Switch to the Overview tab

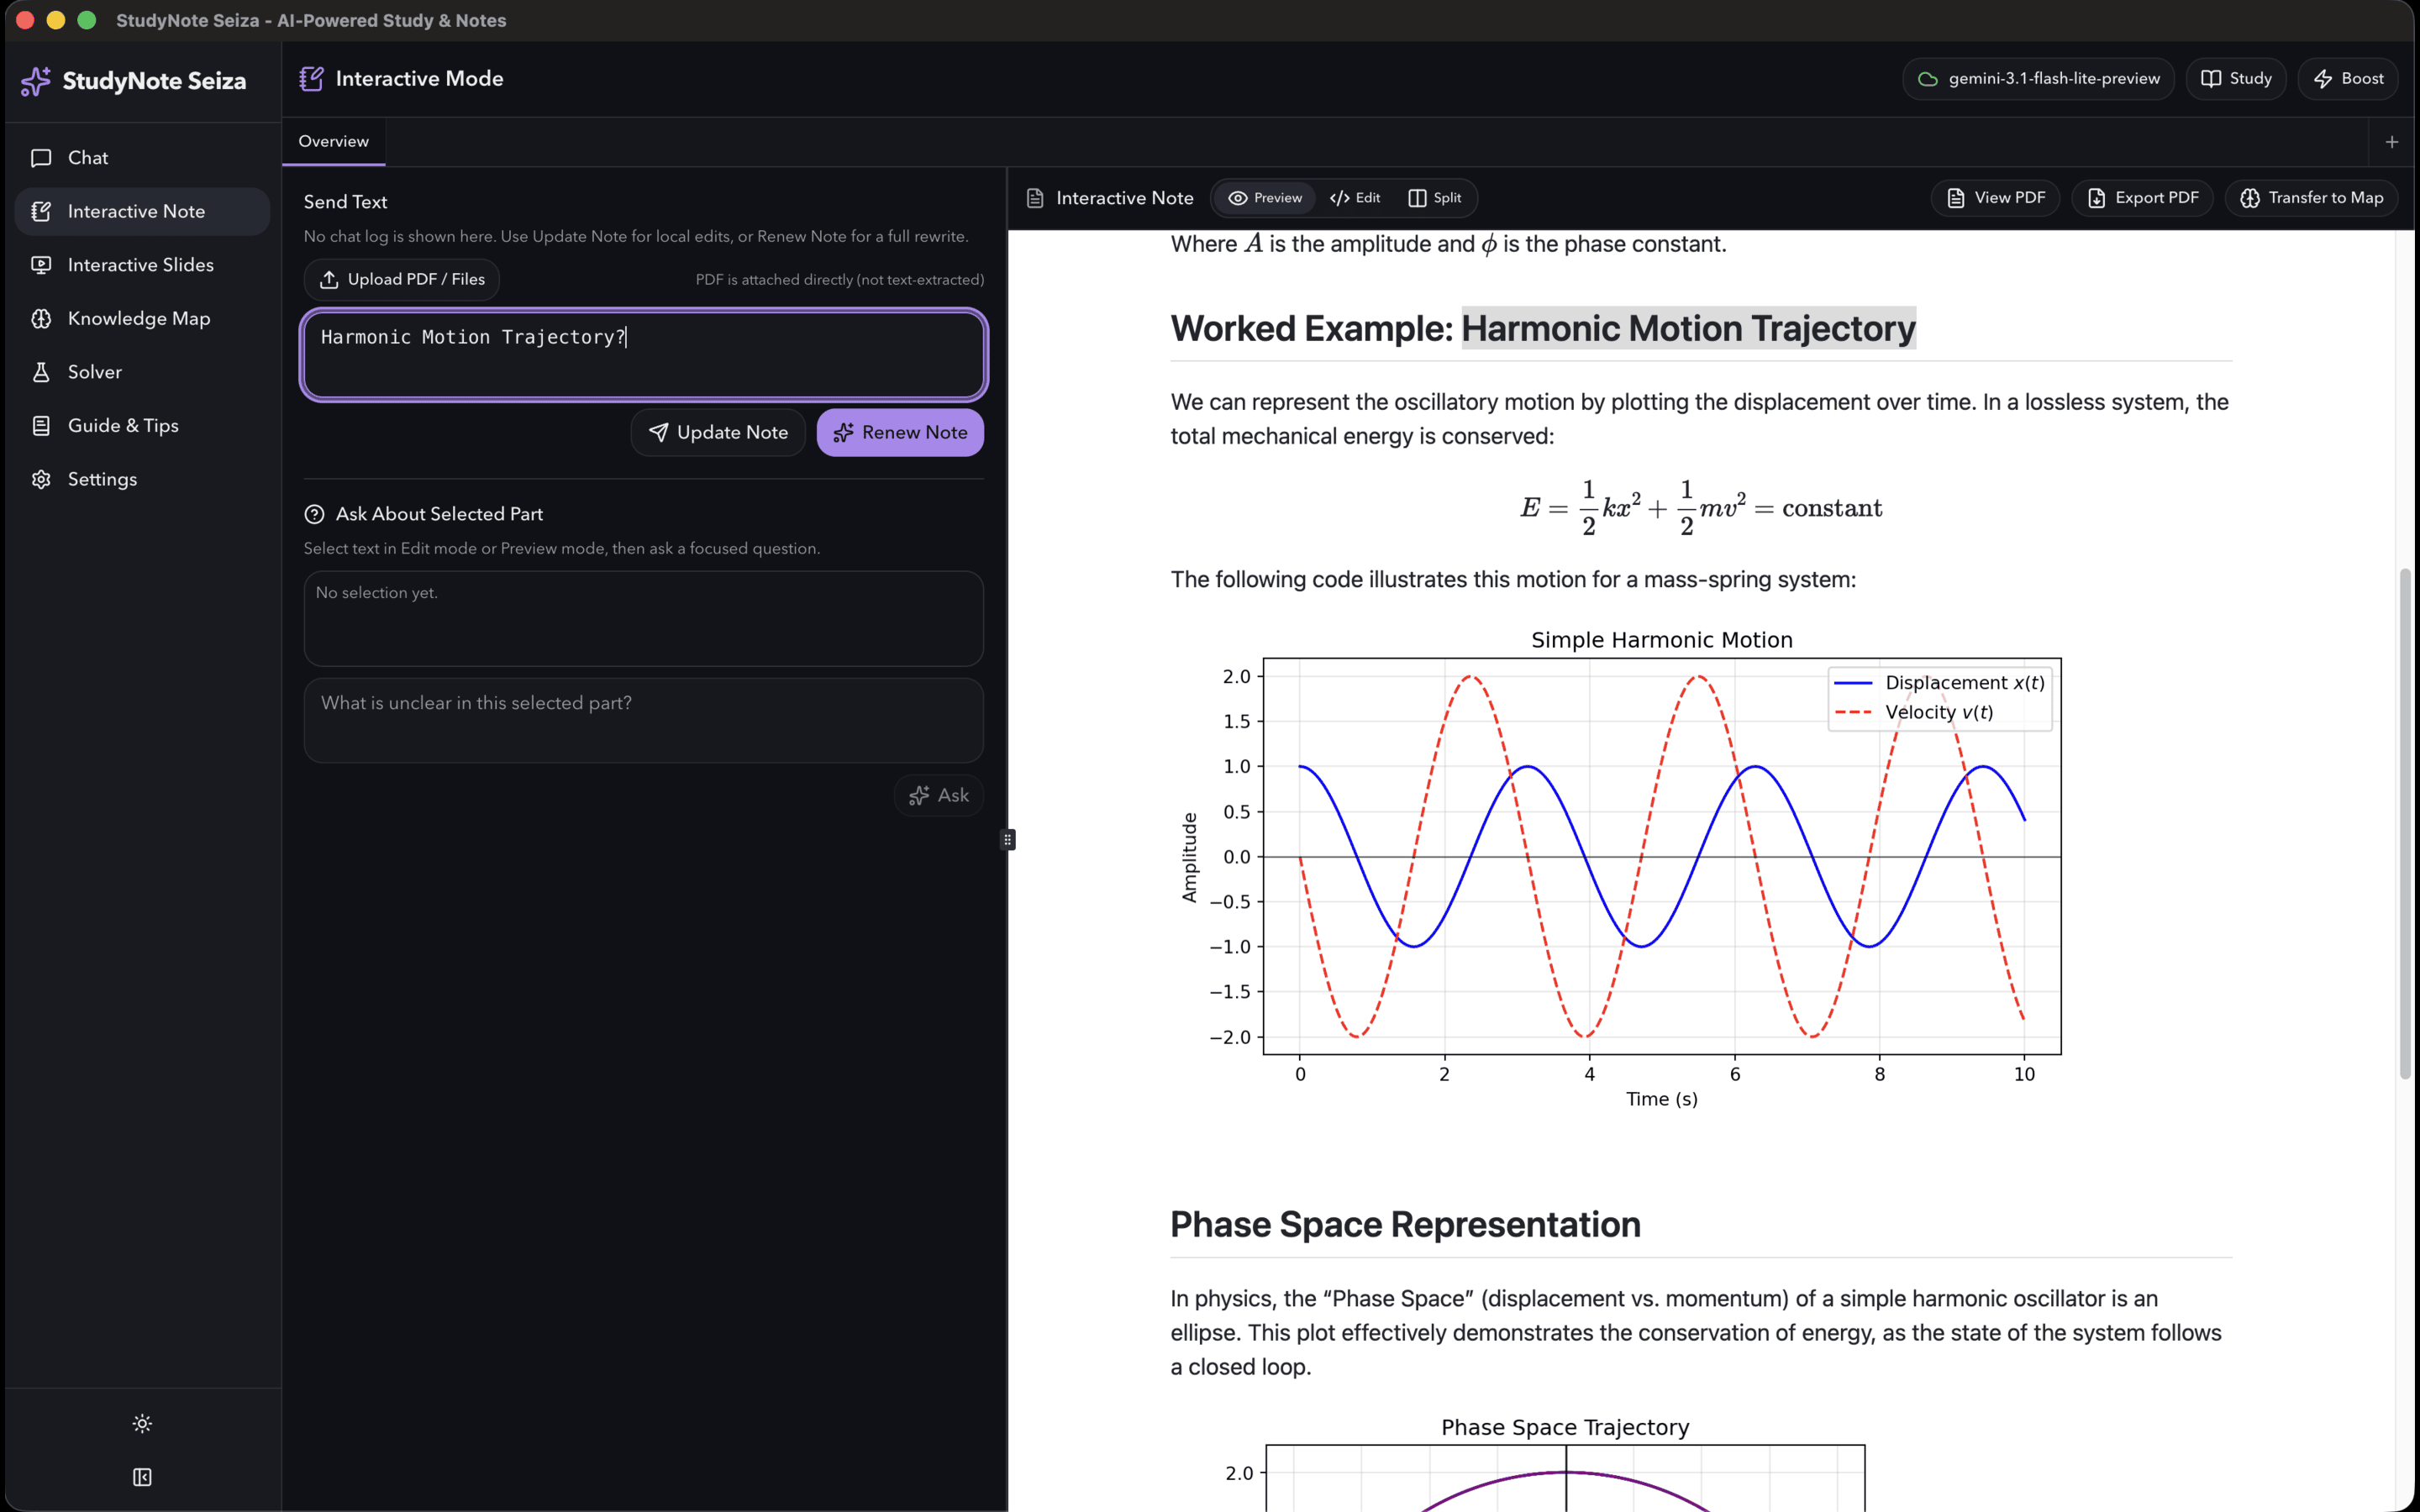(x=333, y=141)
